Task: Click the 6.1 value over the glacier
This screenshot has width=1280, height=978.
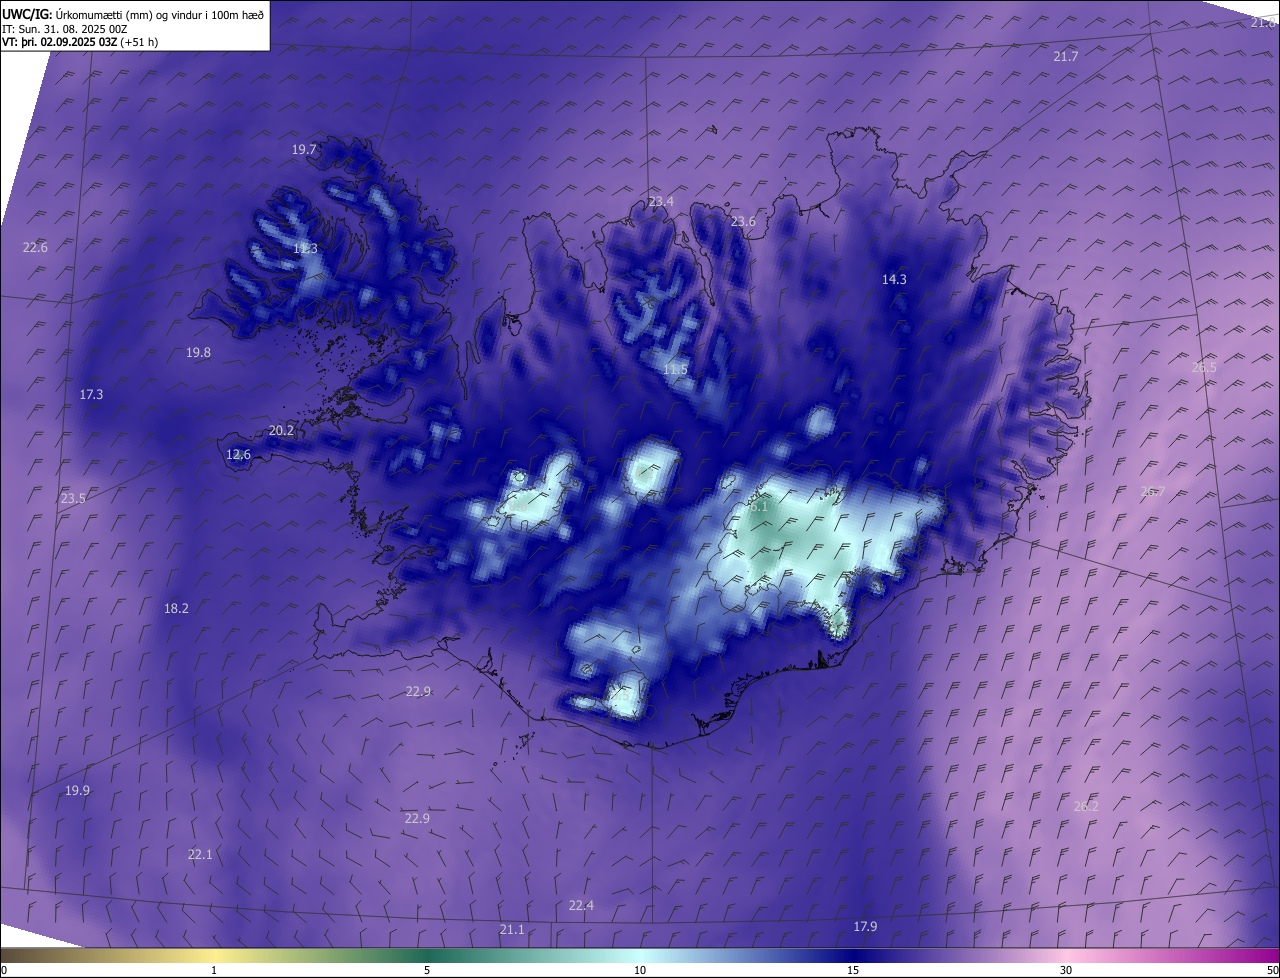Action: click(x=758, y=507)
